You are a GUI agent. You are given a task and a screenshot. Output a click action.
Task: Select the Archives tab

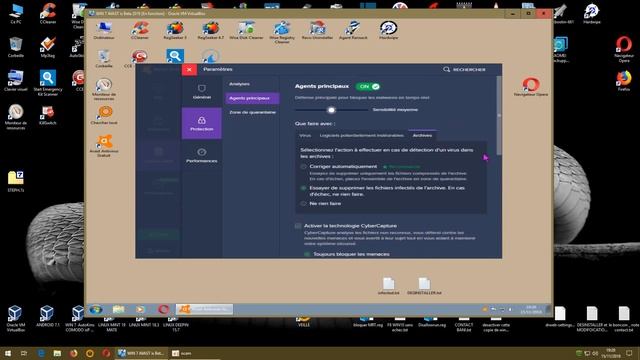point(422,136)
